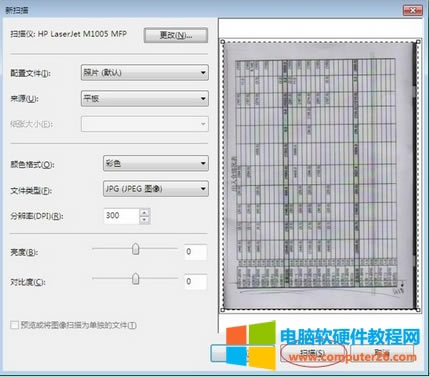
Task: Toggle the 预览或将图像扫描为单独的文件 checkbox
Action: (x=14, y=325)
